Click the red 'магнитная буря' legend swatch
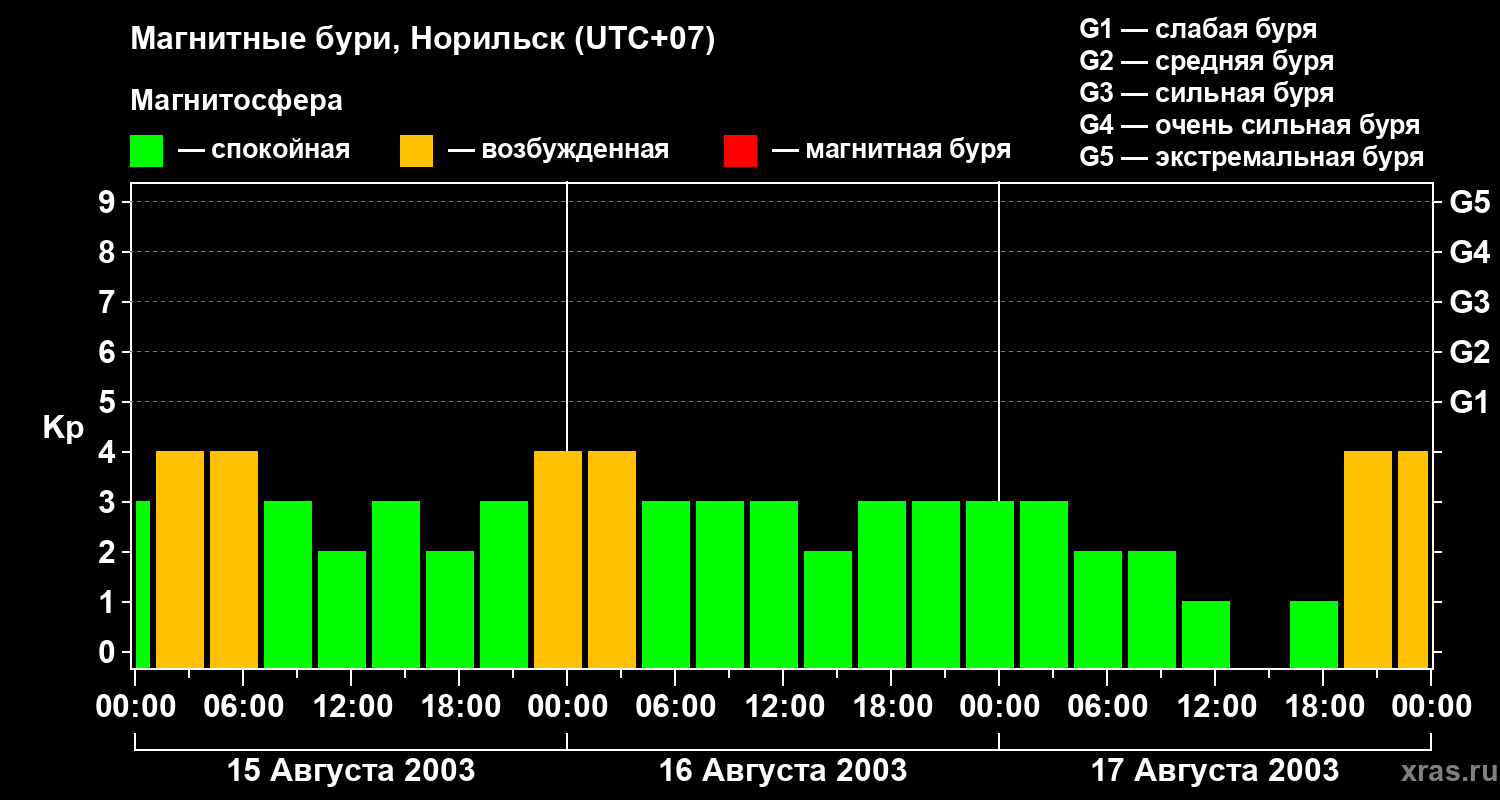The image size is (1500, 800). click(740, 151)
